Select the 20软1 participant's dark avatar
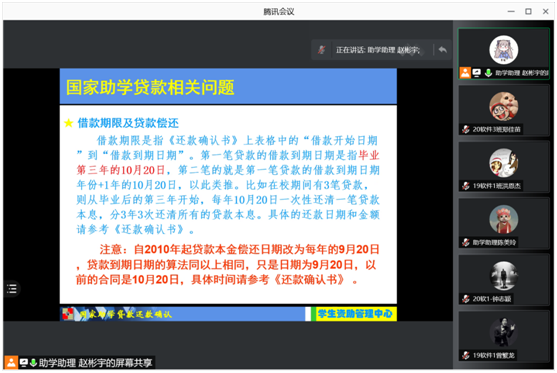Image resolution: width=557 pixels, height=373 pixels. pyautogui.click(x=503, y=276)
